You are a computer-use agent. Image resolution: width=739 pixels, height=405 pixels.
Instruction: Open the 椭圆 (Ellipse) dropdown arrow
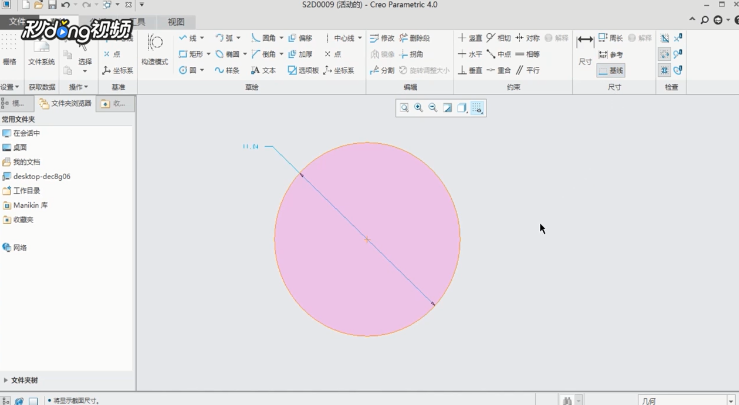pos(245,54)
